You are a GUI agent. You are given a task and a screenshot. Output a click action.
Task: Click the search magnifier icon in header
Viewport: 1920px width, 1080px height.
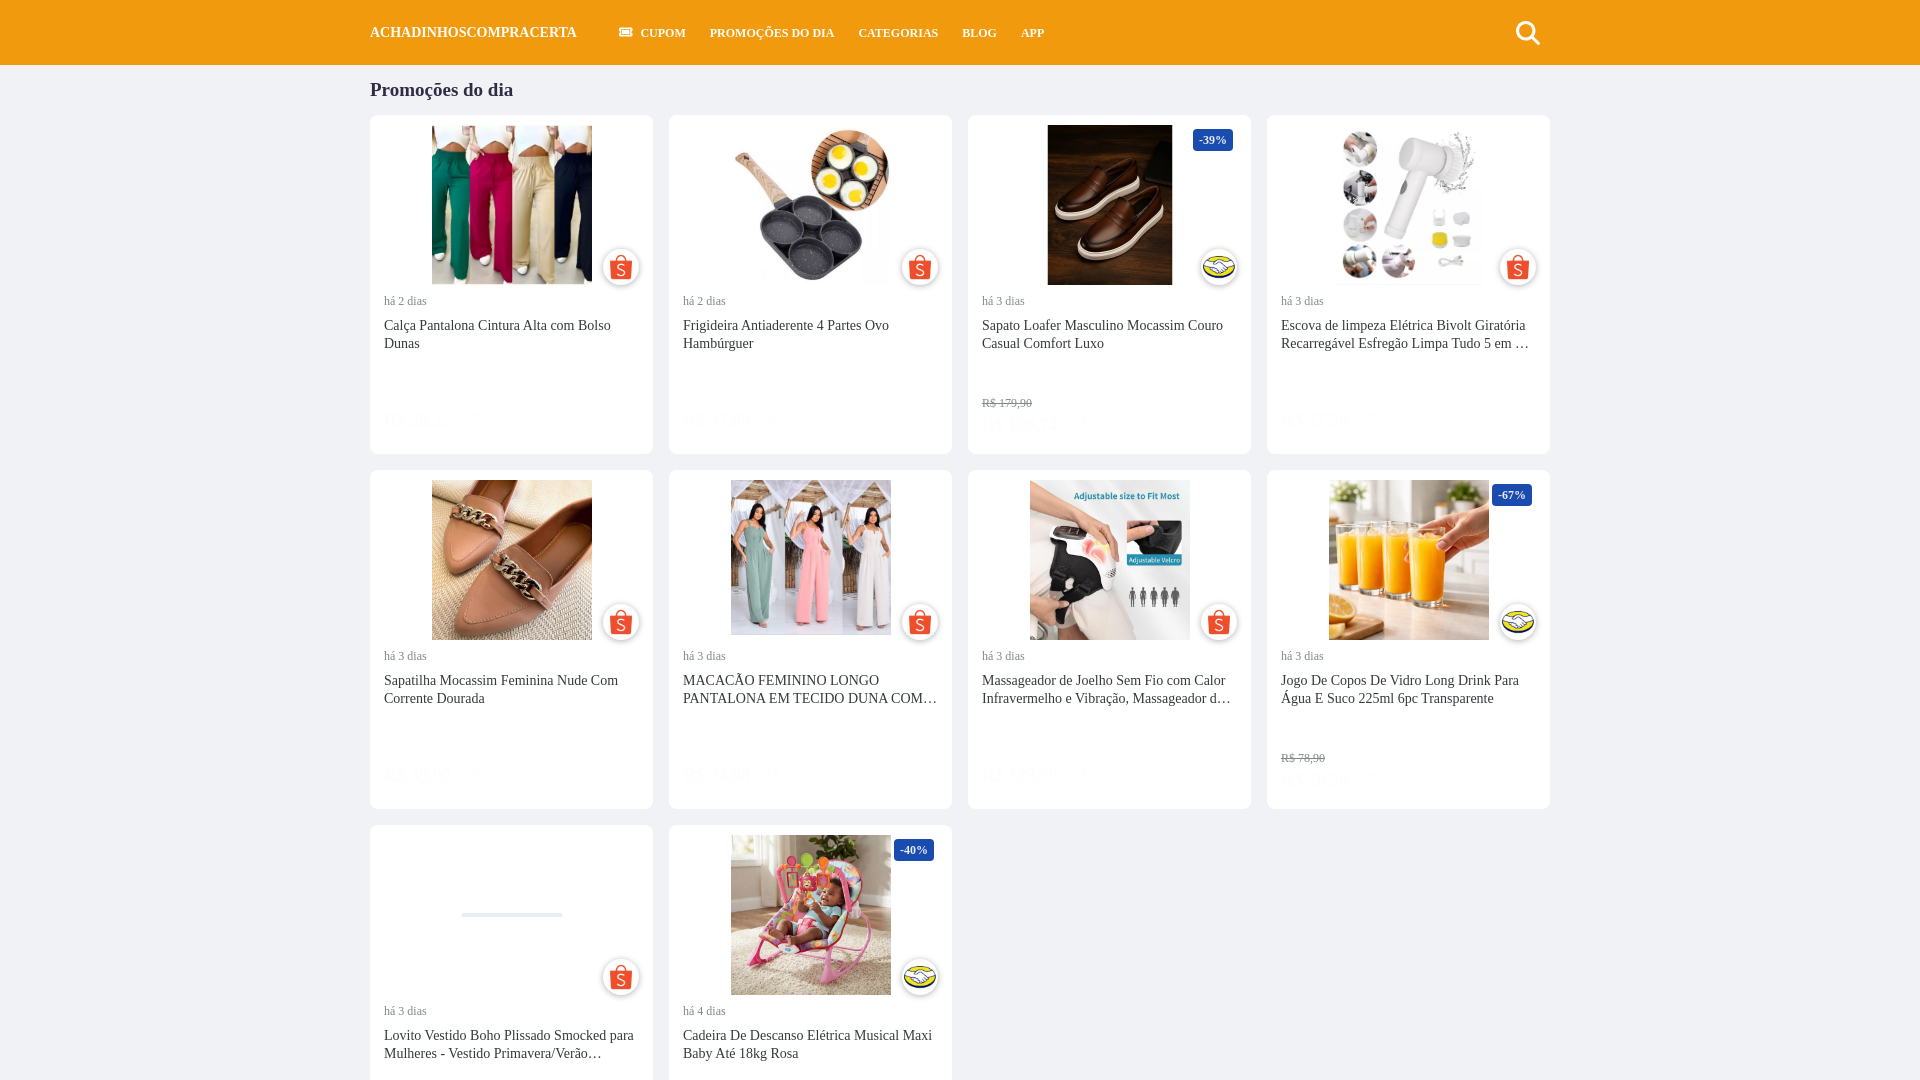click(1527, 33)
